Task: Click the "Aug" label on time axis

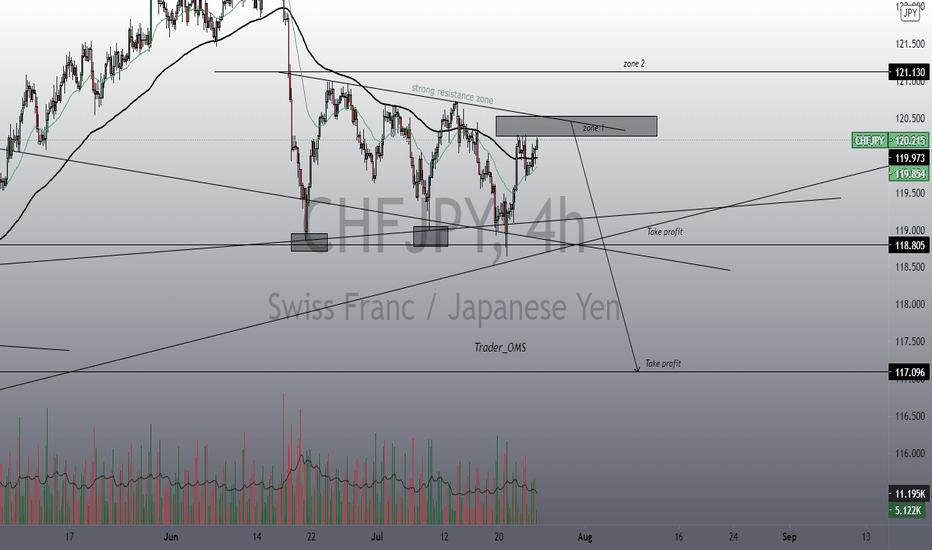Action: (585, 537)
